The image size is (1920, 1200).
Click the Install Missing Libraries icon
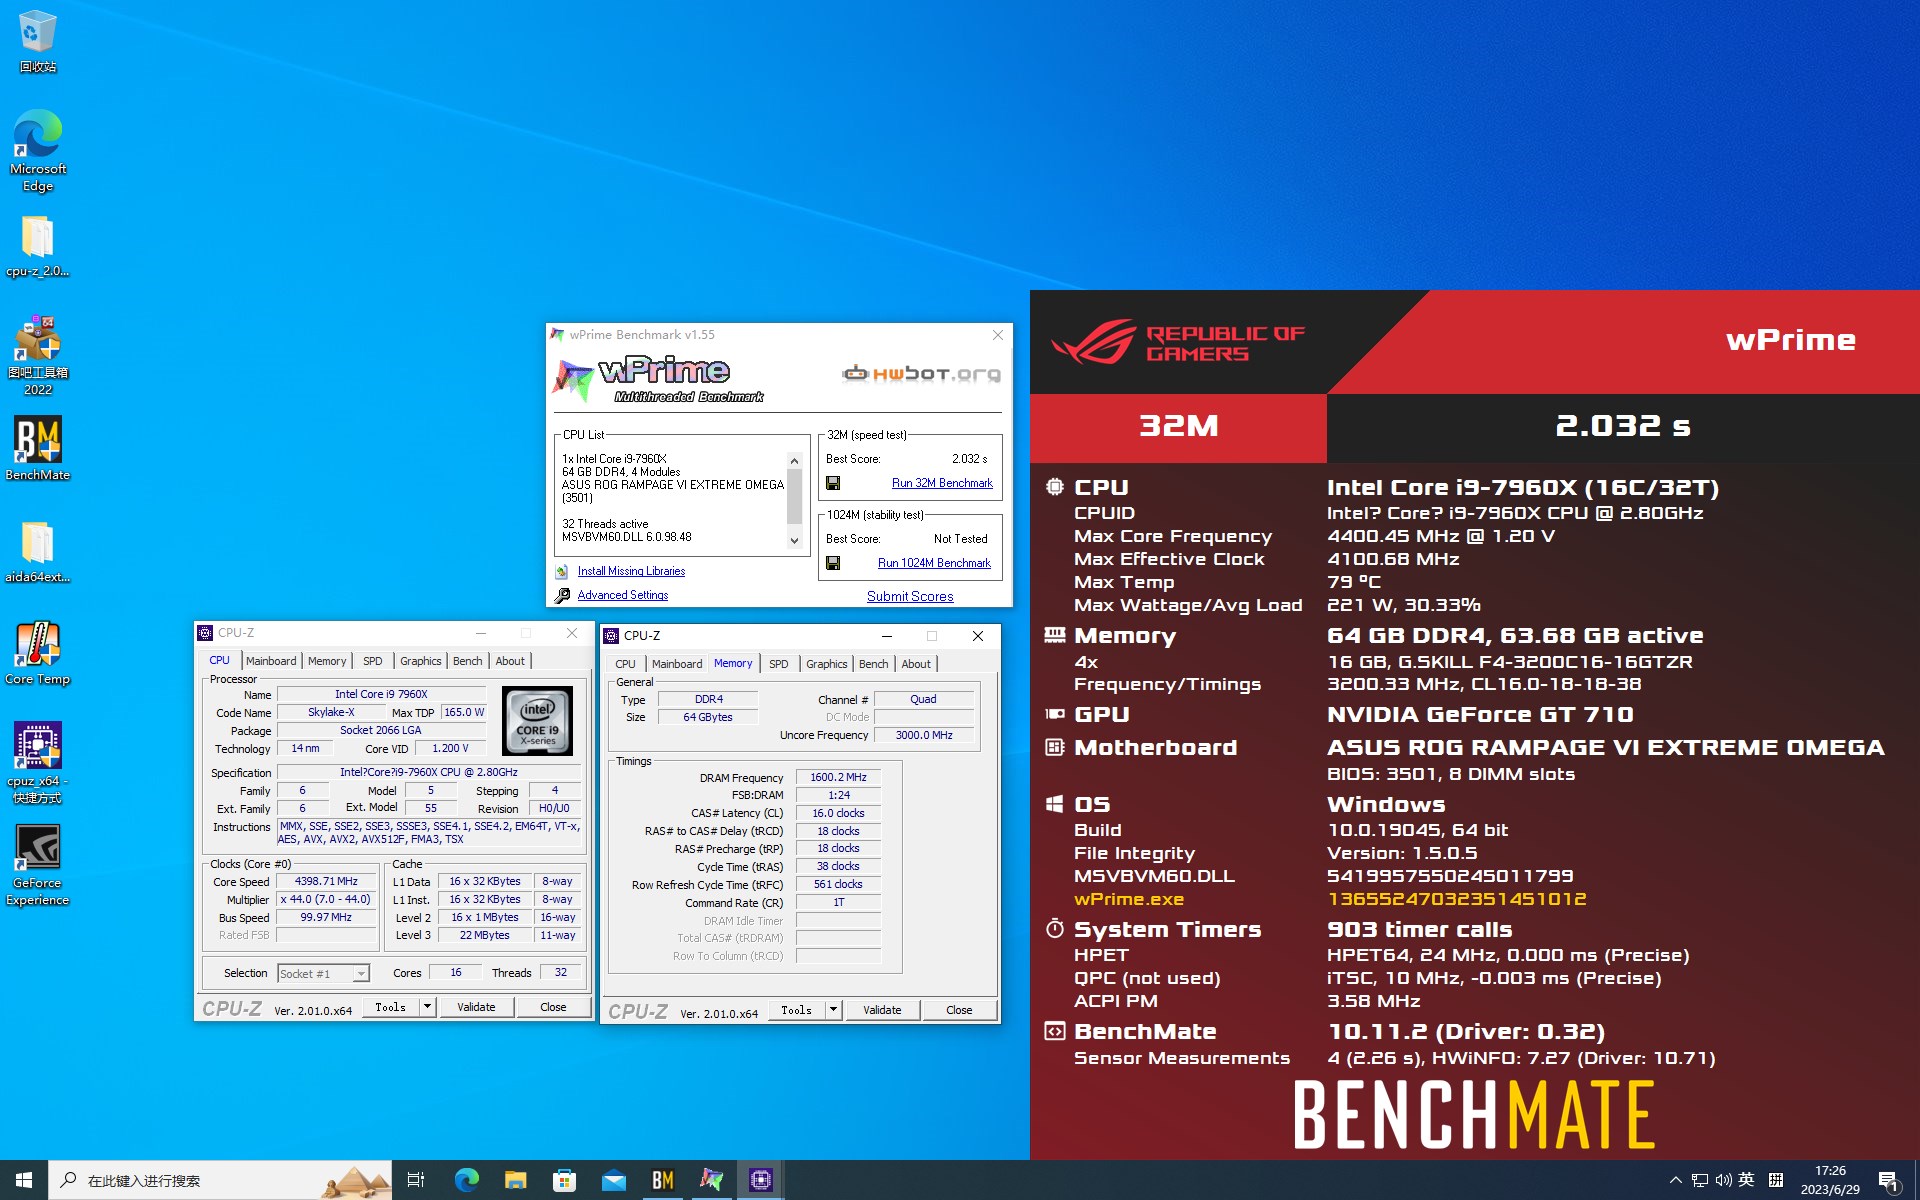[x=562, y=571]
